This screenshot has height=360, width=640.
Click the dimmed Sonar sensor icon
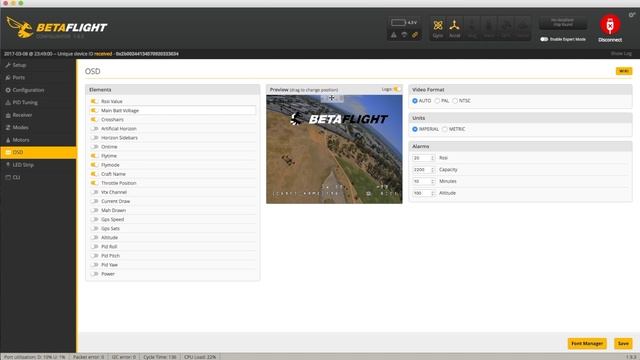pyautogui.click(x=522, y=26)
